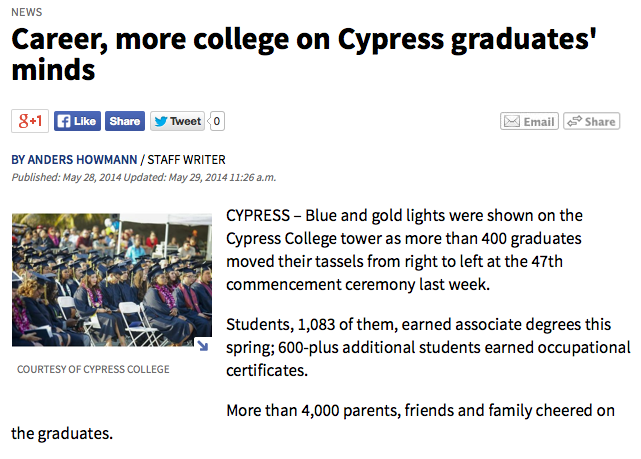Click the Twitter bird icon

coord(161,121)
